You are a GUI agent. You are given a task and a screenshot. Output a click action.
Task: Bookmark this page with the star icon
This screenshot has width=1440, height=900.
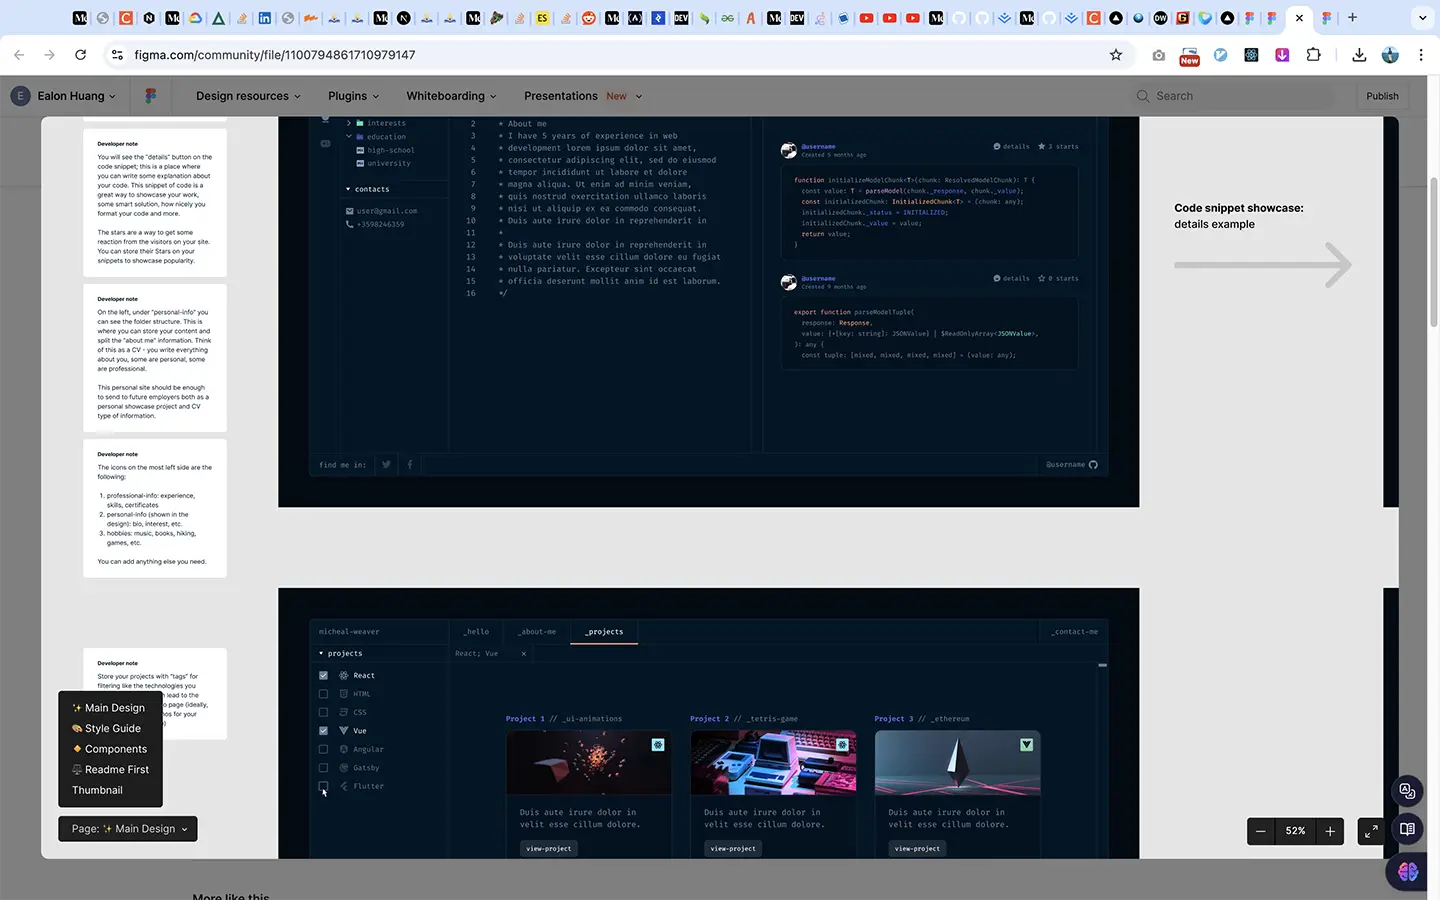pos(1116,55)
